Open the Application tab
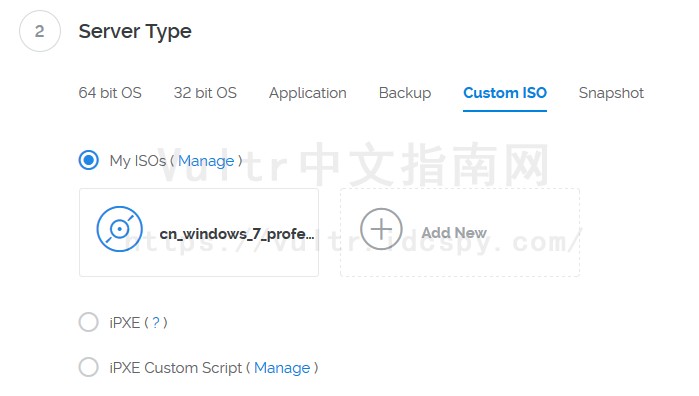This screenshot has width=699, height=396. coord(308,93)
